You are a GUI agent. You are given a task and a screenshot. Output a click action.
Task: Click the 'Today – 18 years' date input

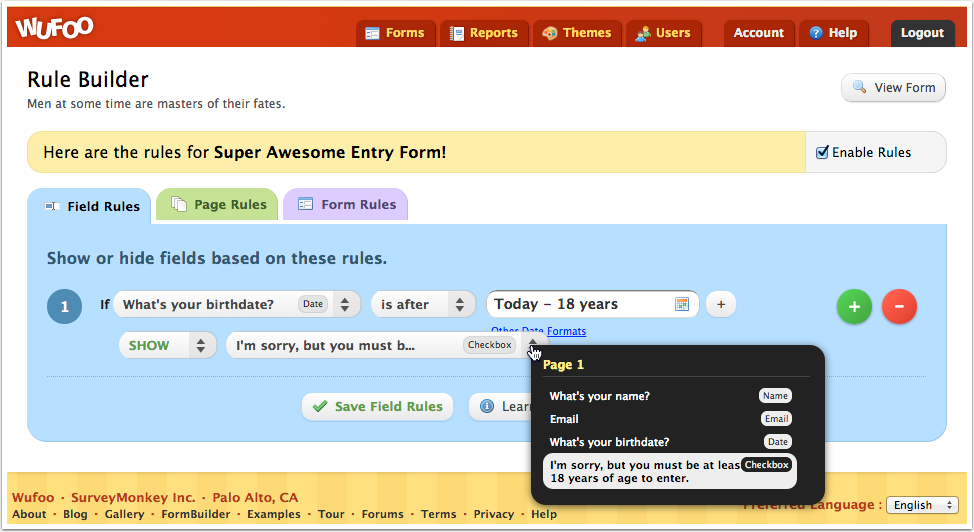click(593, 304)
